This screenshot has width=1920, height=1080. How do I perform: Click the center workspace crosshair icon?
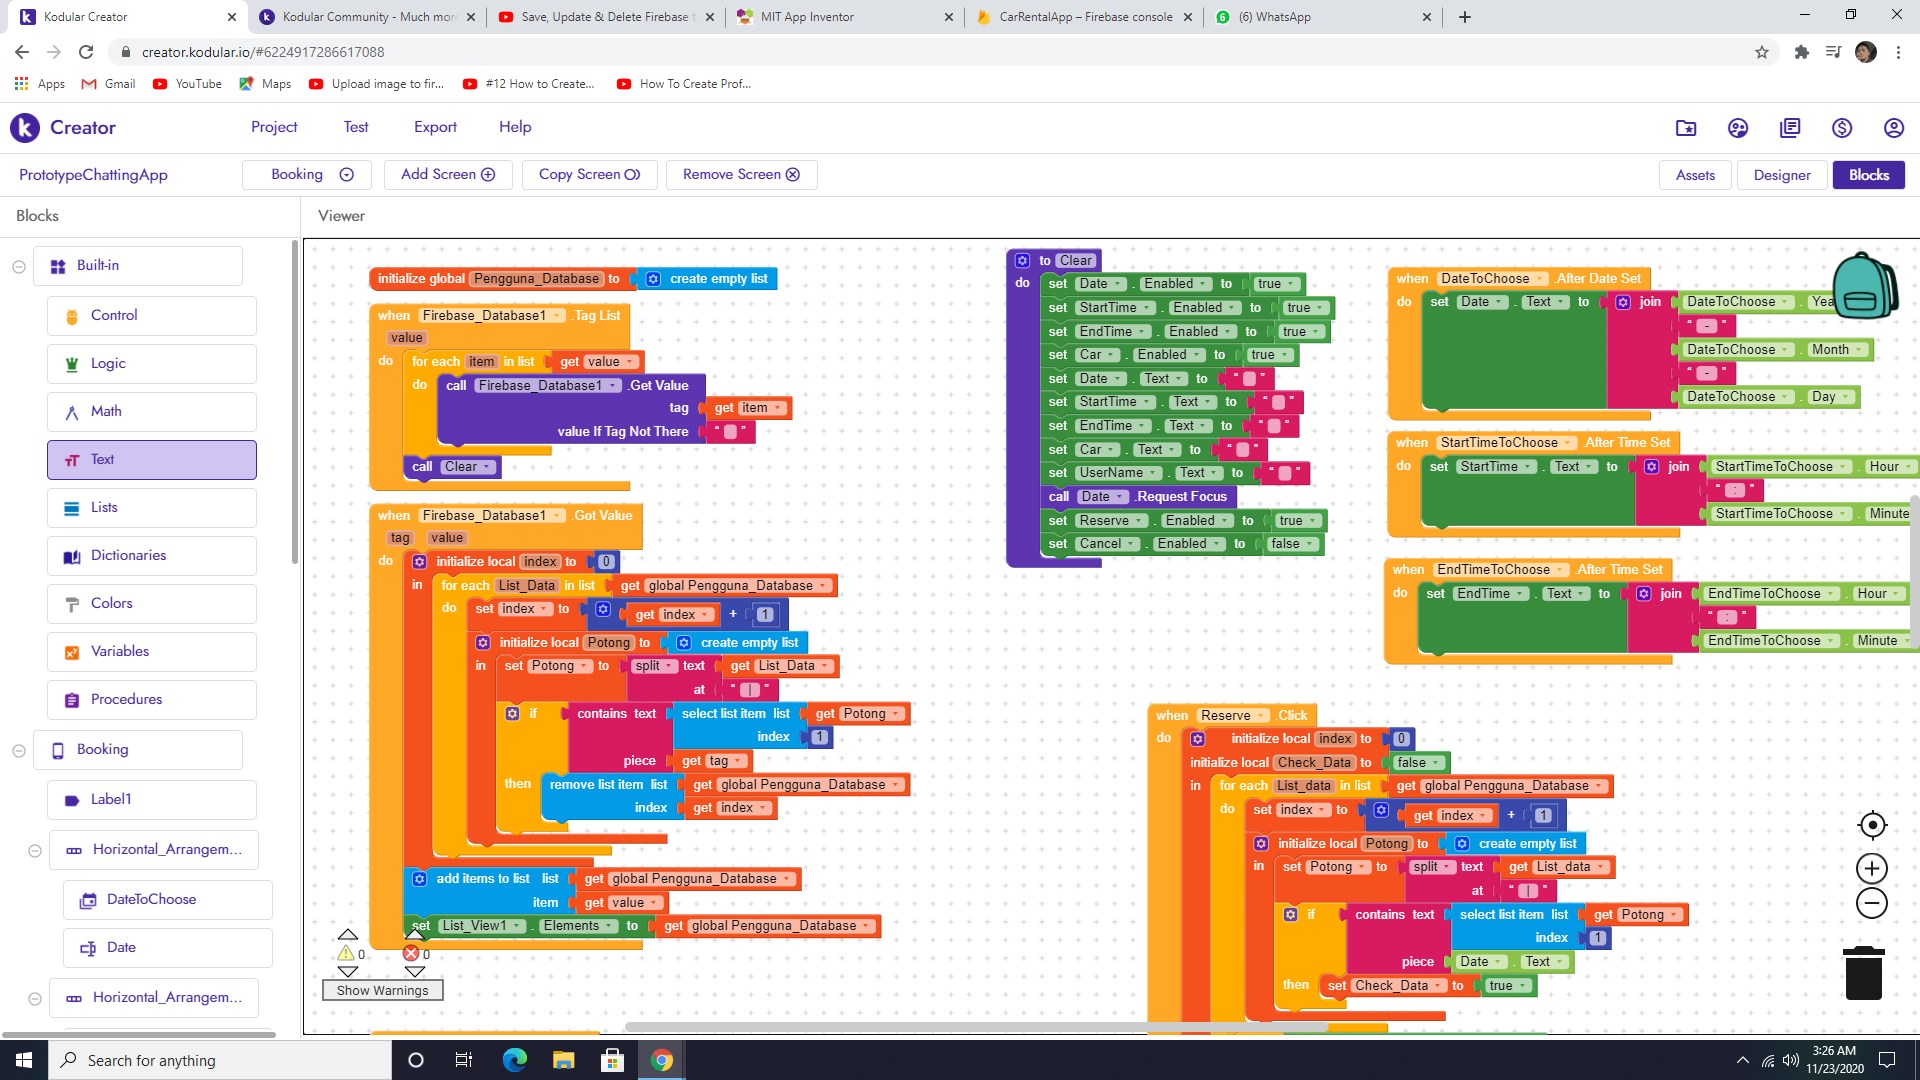pyautogui.click(x=1872, y=825)
